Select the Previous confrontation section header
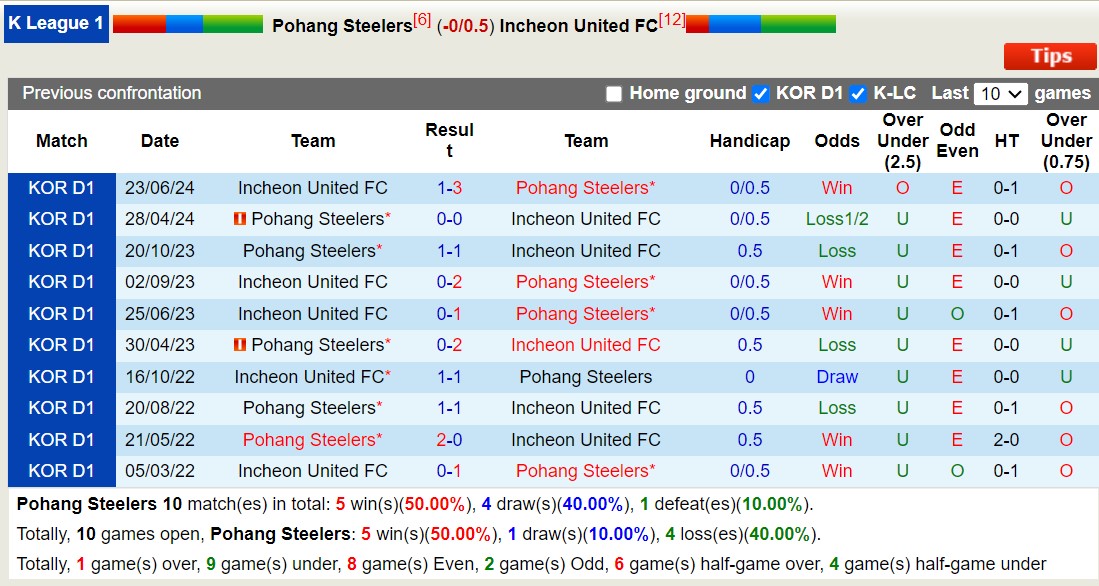1099x586 pixels. (x=110, y=93)
